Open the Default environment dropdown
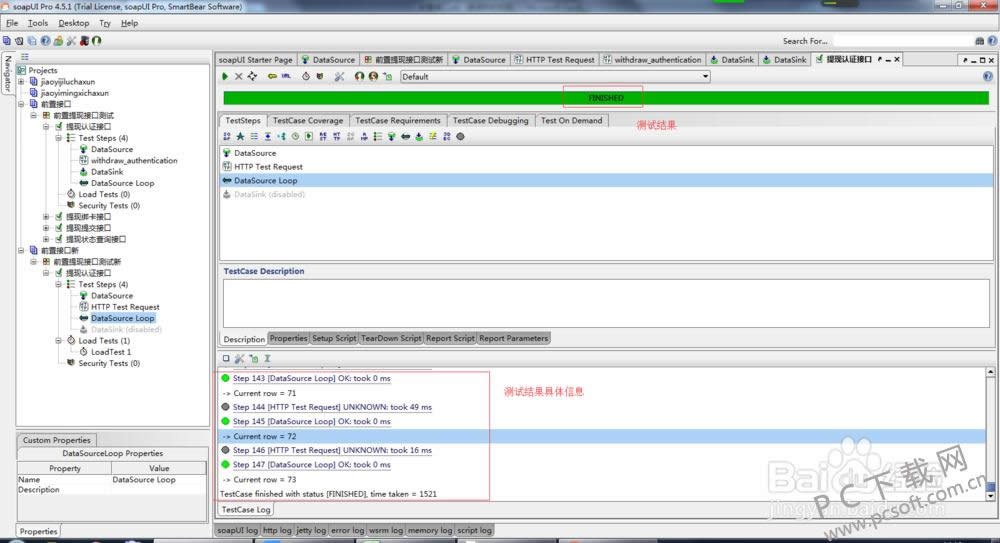Screen dimensions: 1000x543 pos(555,76)
